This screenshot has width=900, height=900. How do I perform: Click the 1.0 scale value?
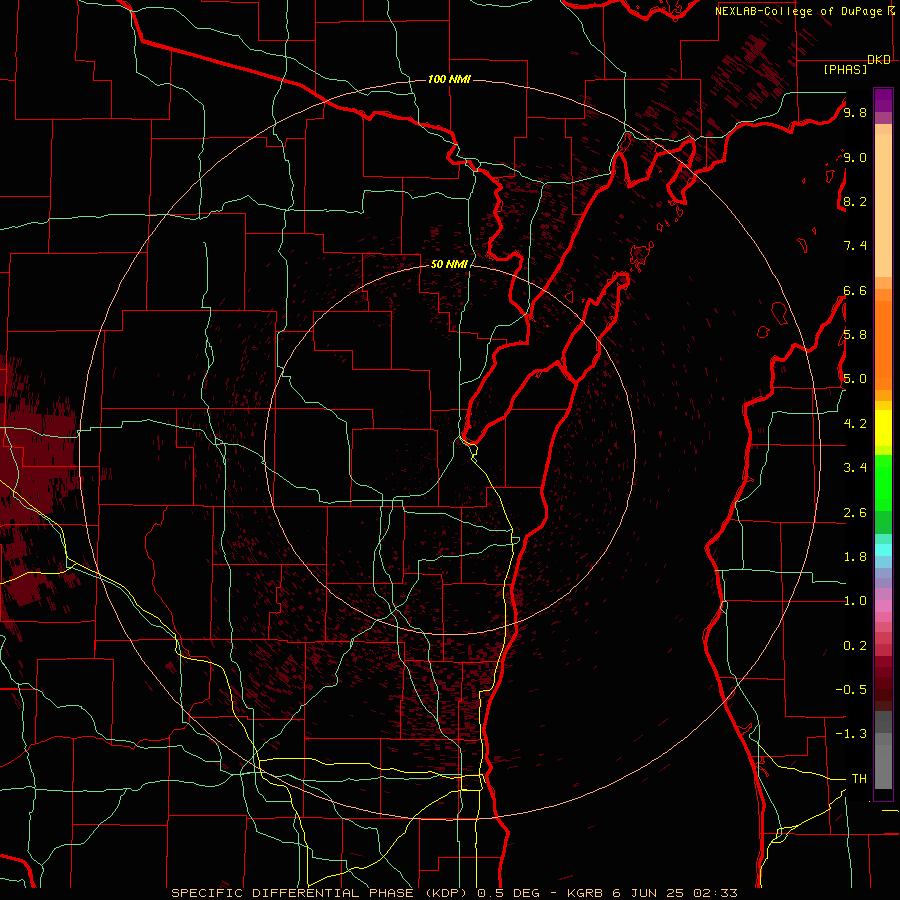[855, 600]
